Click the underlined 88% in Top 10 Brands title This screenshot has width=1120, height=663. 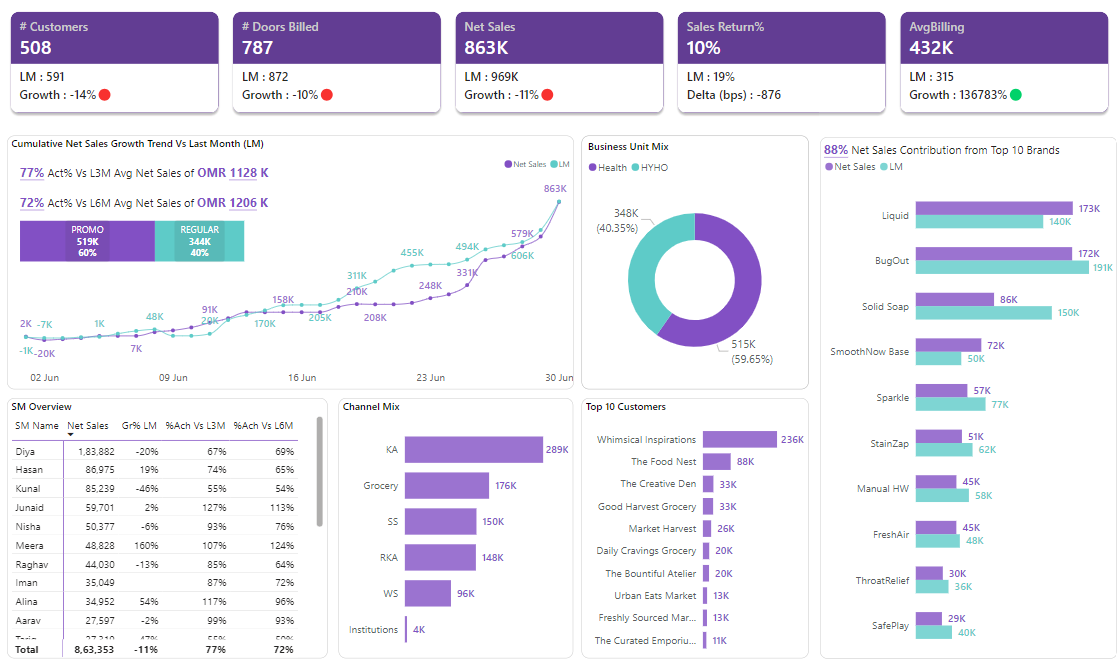[x=836, y=150]
